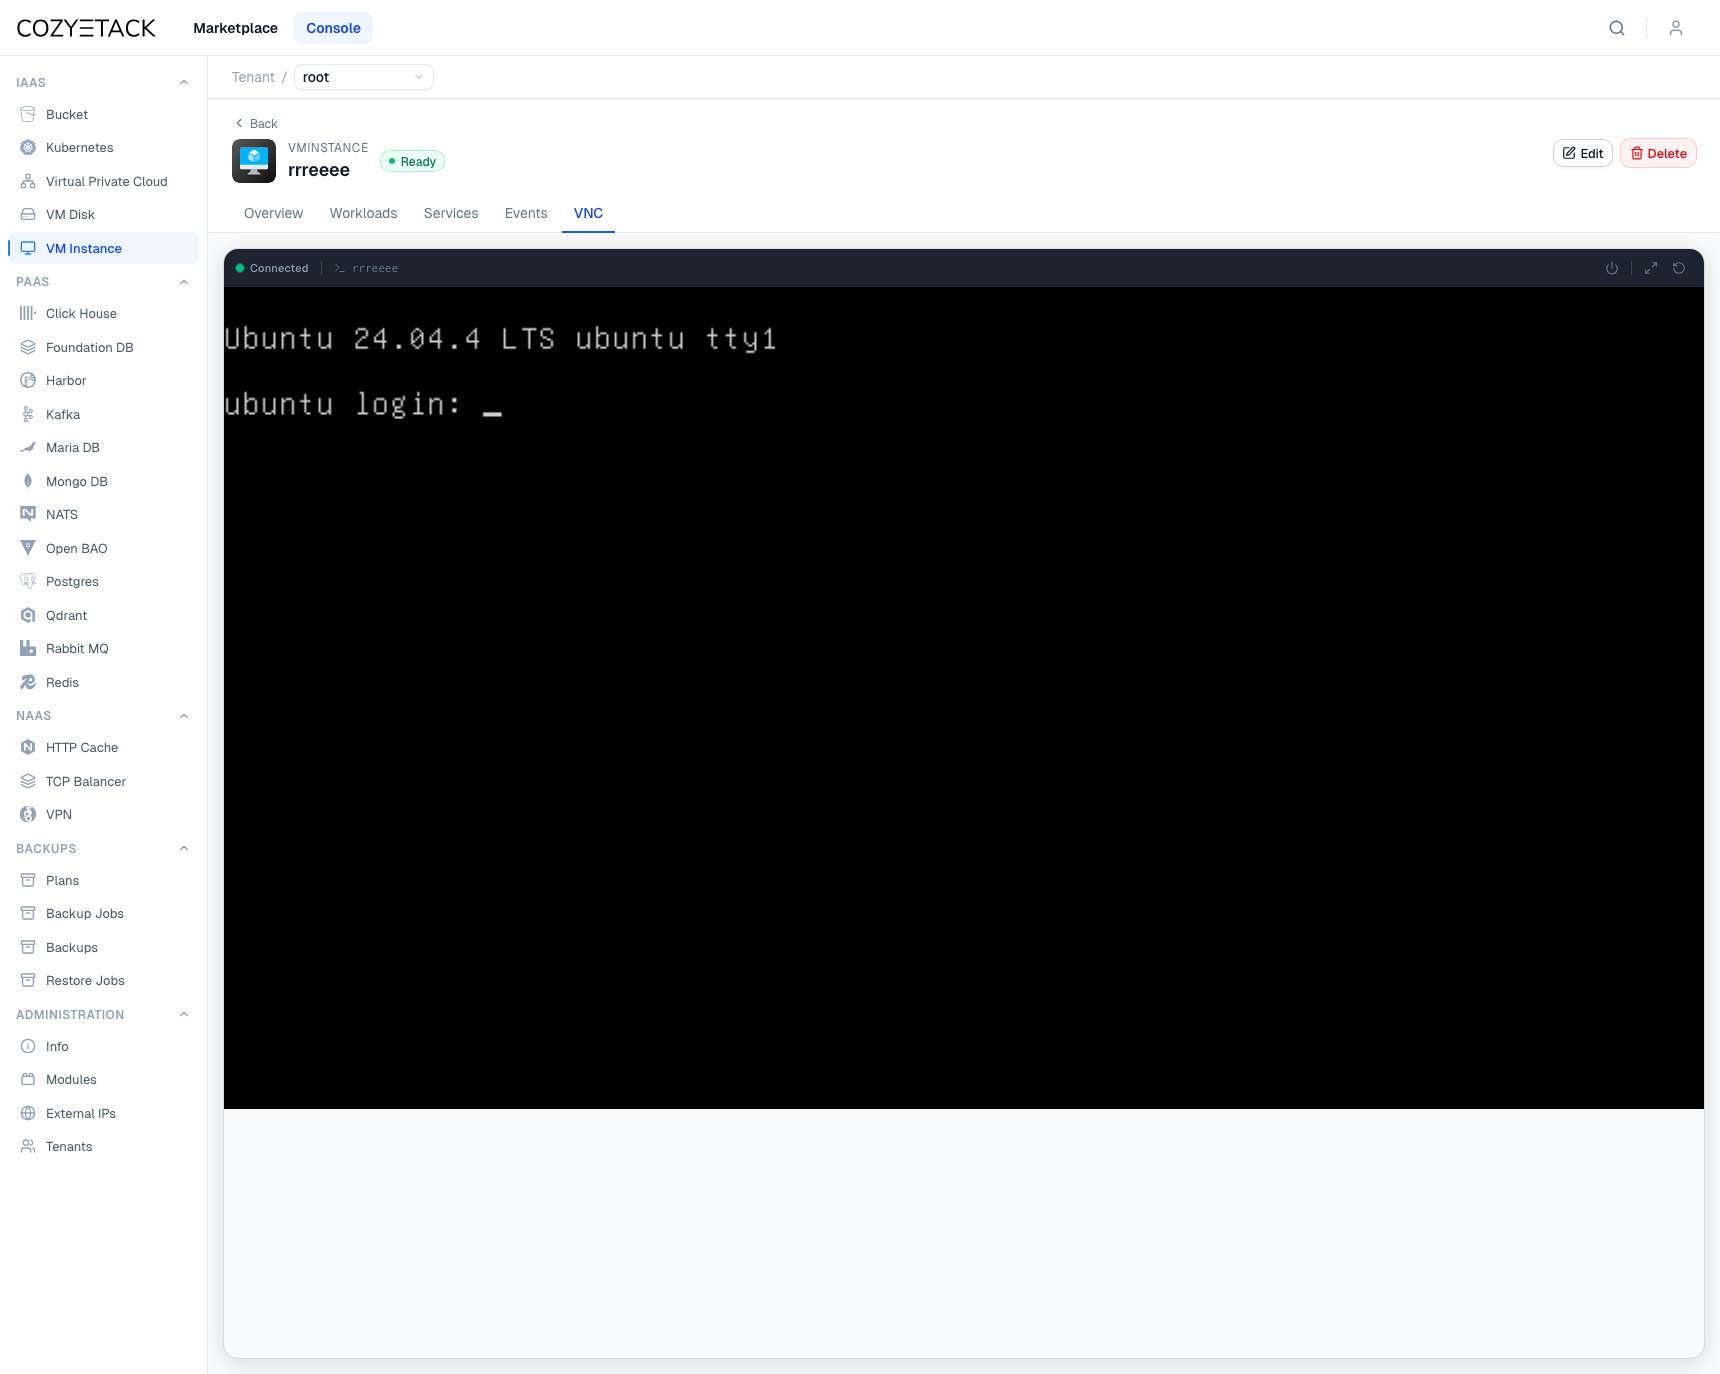Image resolution: width=1720 pixels, height=1374 pixels.
Task: Open the Tenant root dropdown
Action: (364, 77)
